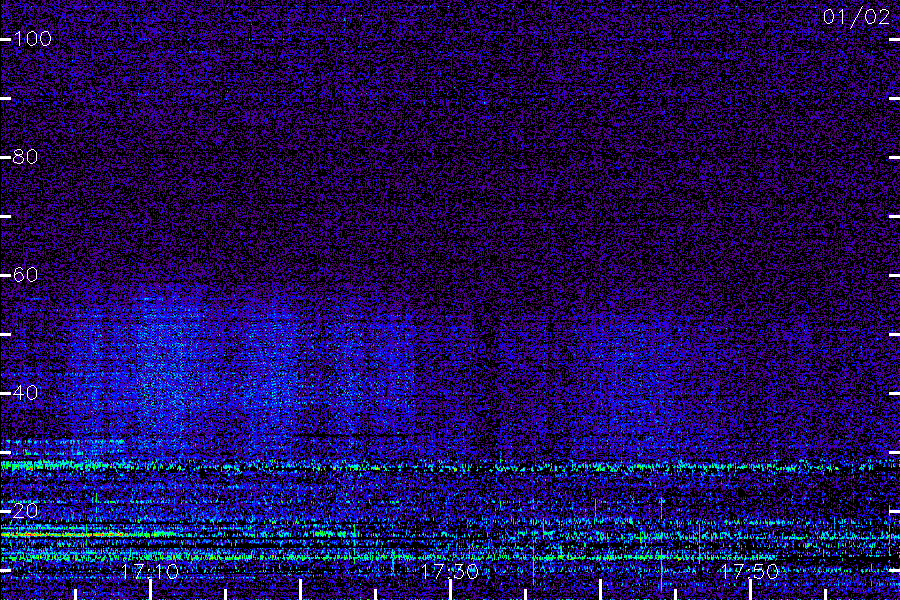Click the 60 frequency axis label
The image size is (900, 600).
coord(25,275)
